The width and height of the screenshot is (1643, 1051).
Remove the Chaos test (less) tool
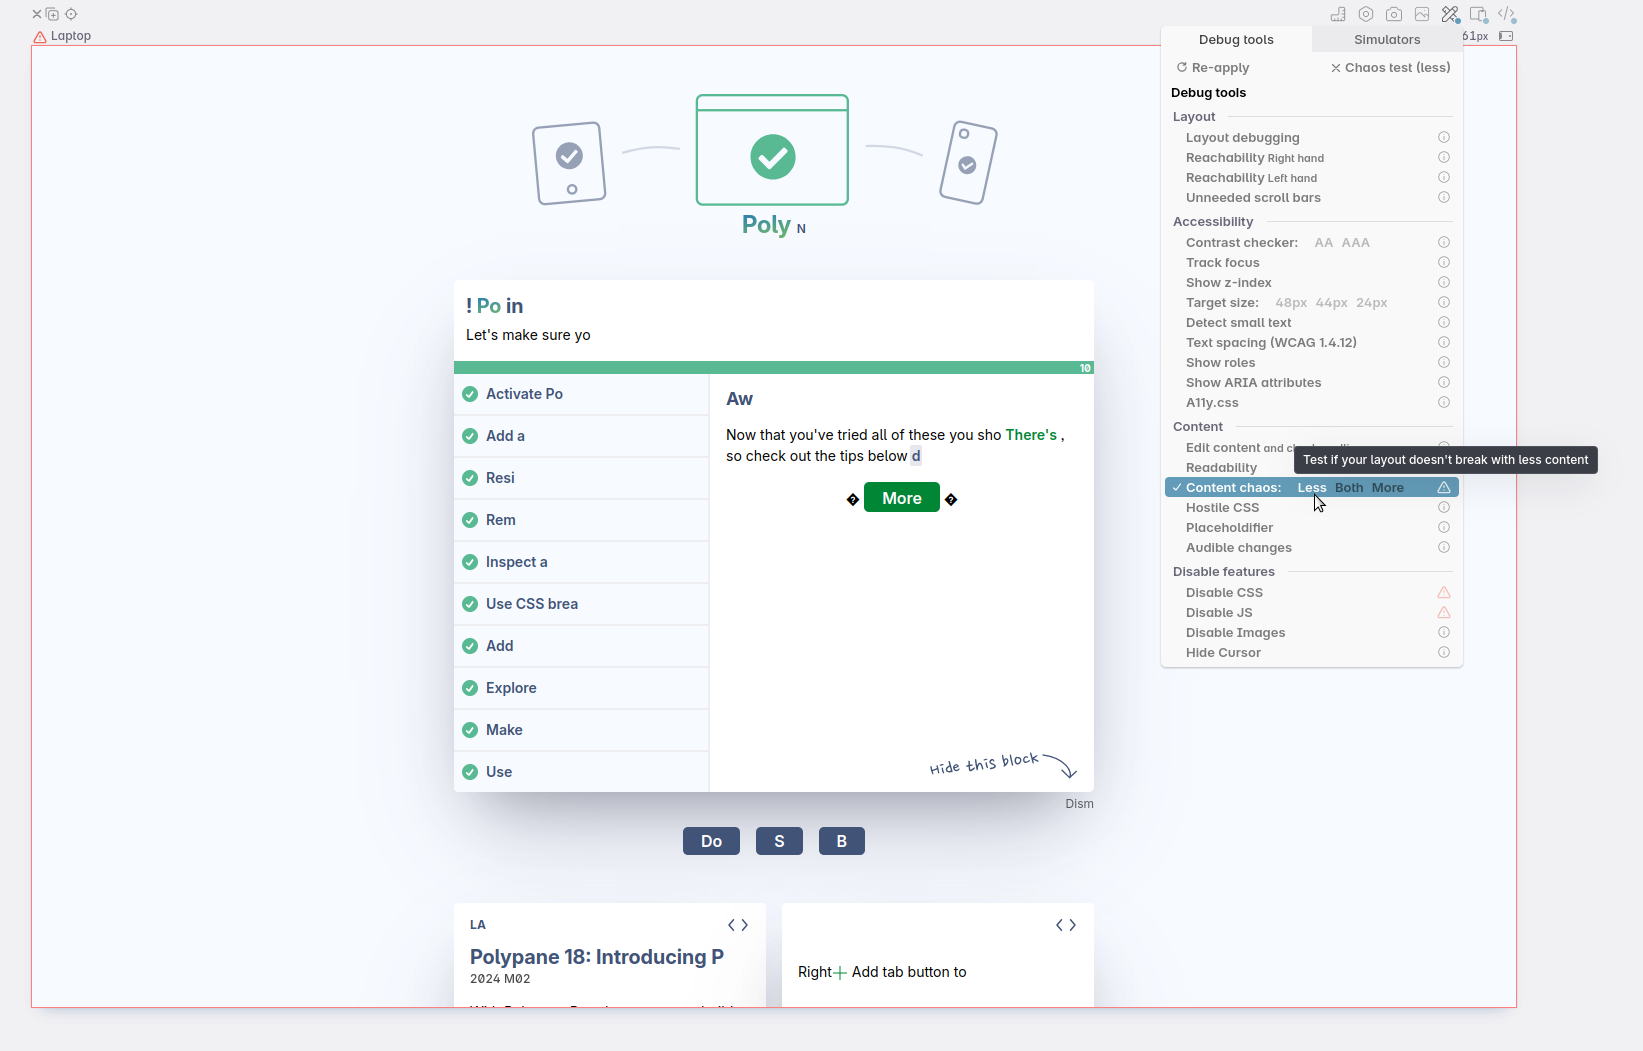tap(1391, 68)
